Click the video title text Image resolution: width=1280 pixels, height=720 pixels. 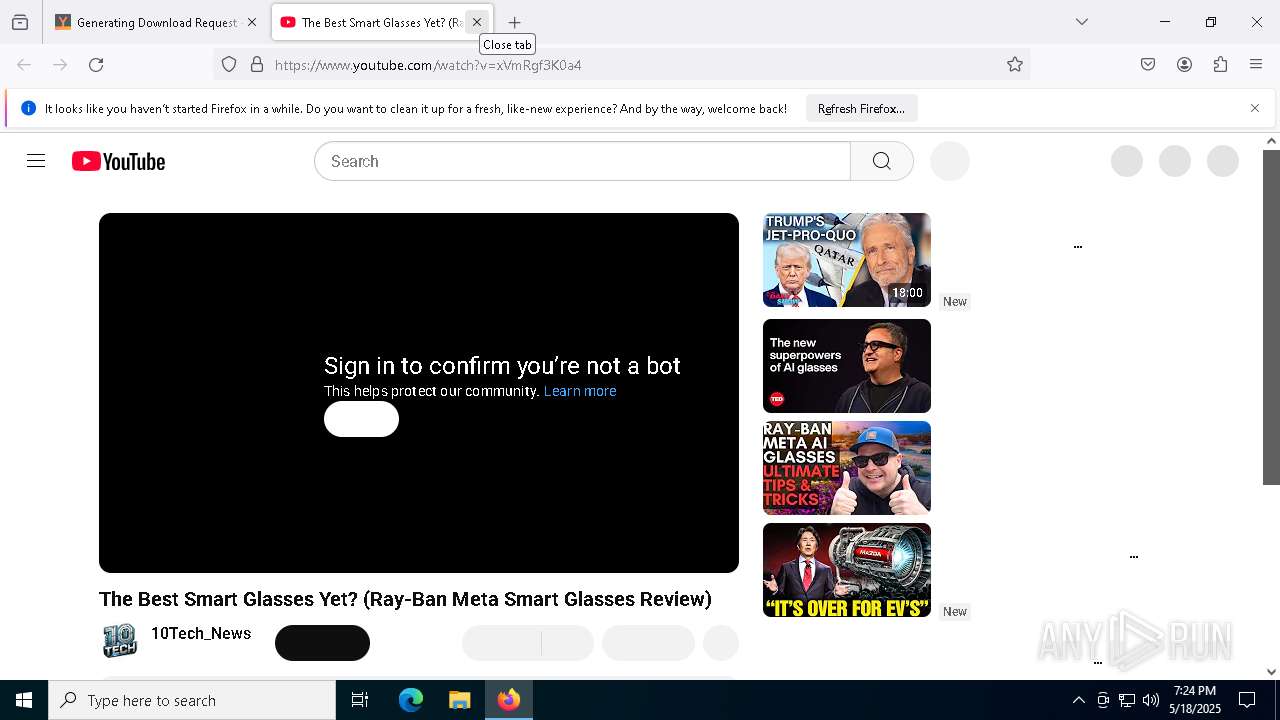point(405,599)
